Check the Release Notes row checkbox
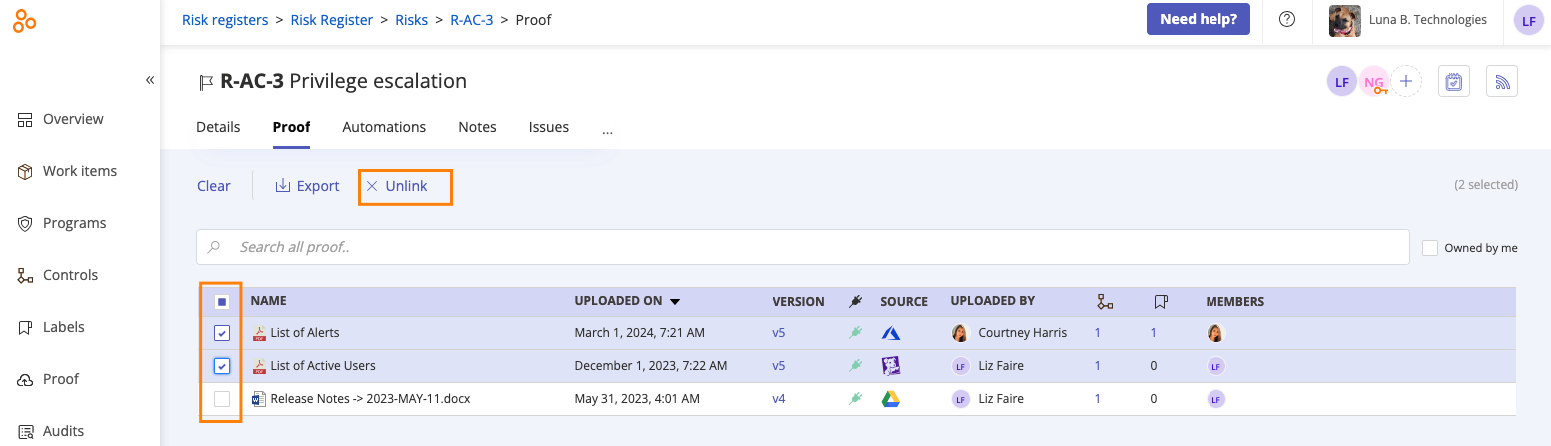Image resolution: width=1551 pixels, height=446 pixels. 222,399
